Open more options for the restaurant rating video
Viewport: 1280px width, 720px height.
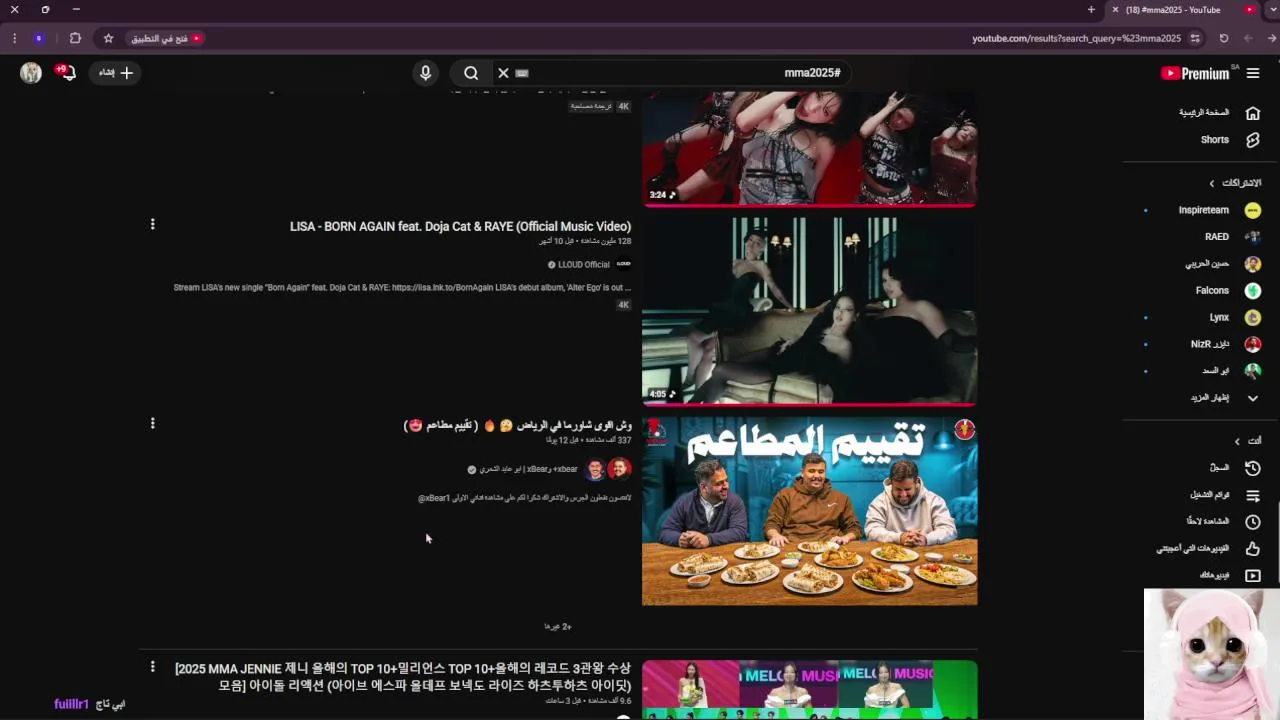152,423
